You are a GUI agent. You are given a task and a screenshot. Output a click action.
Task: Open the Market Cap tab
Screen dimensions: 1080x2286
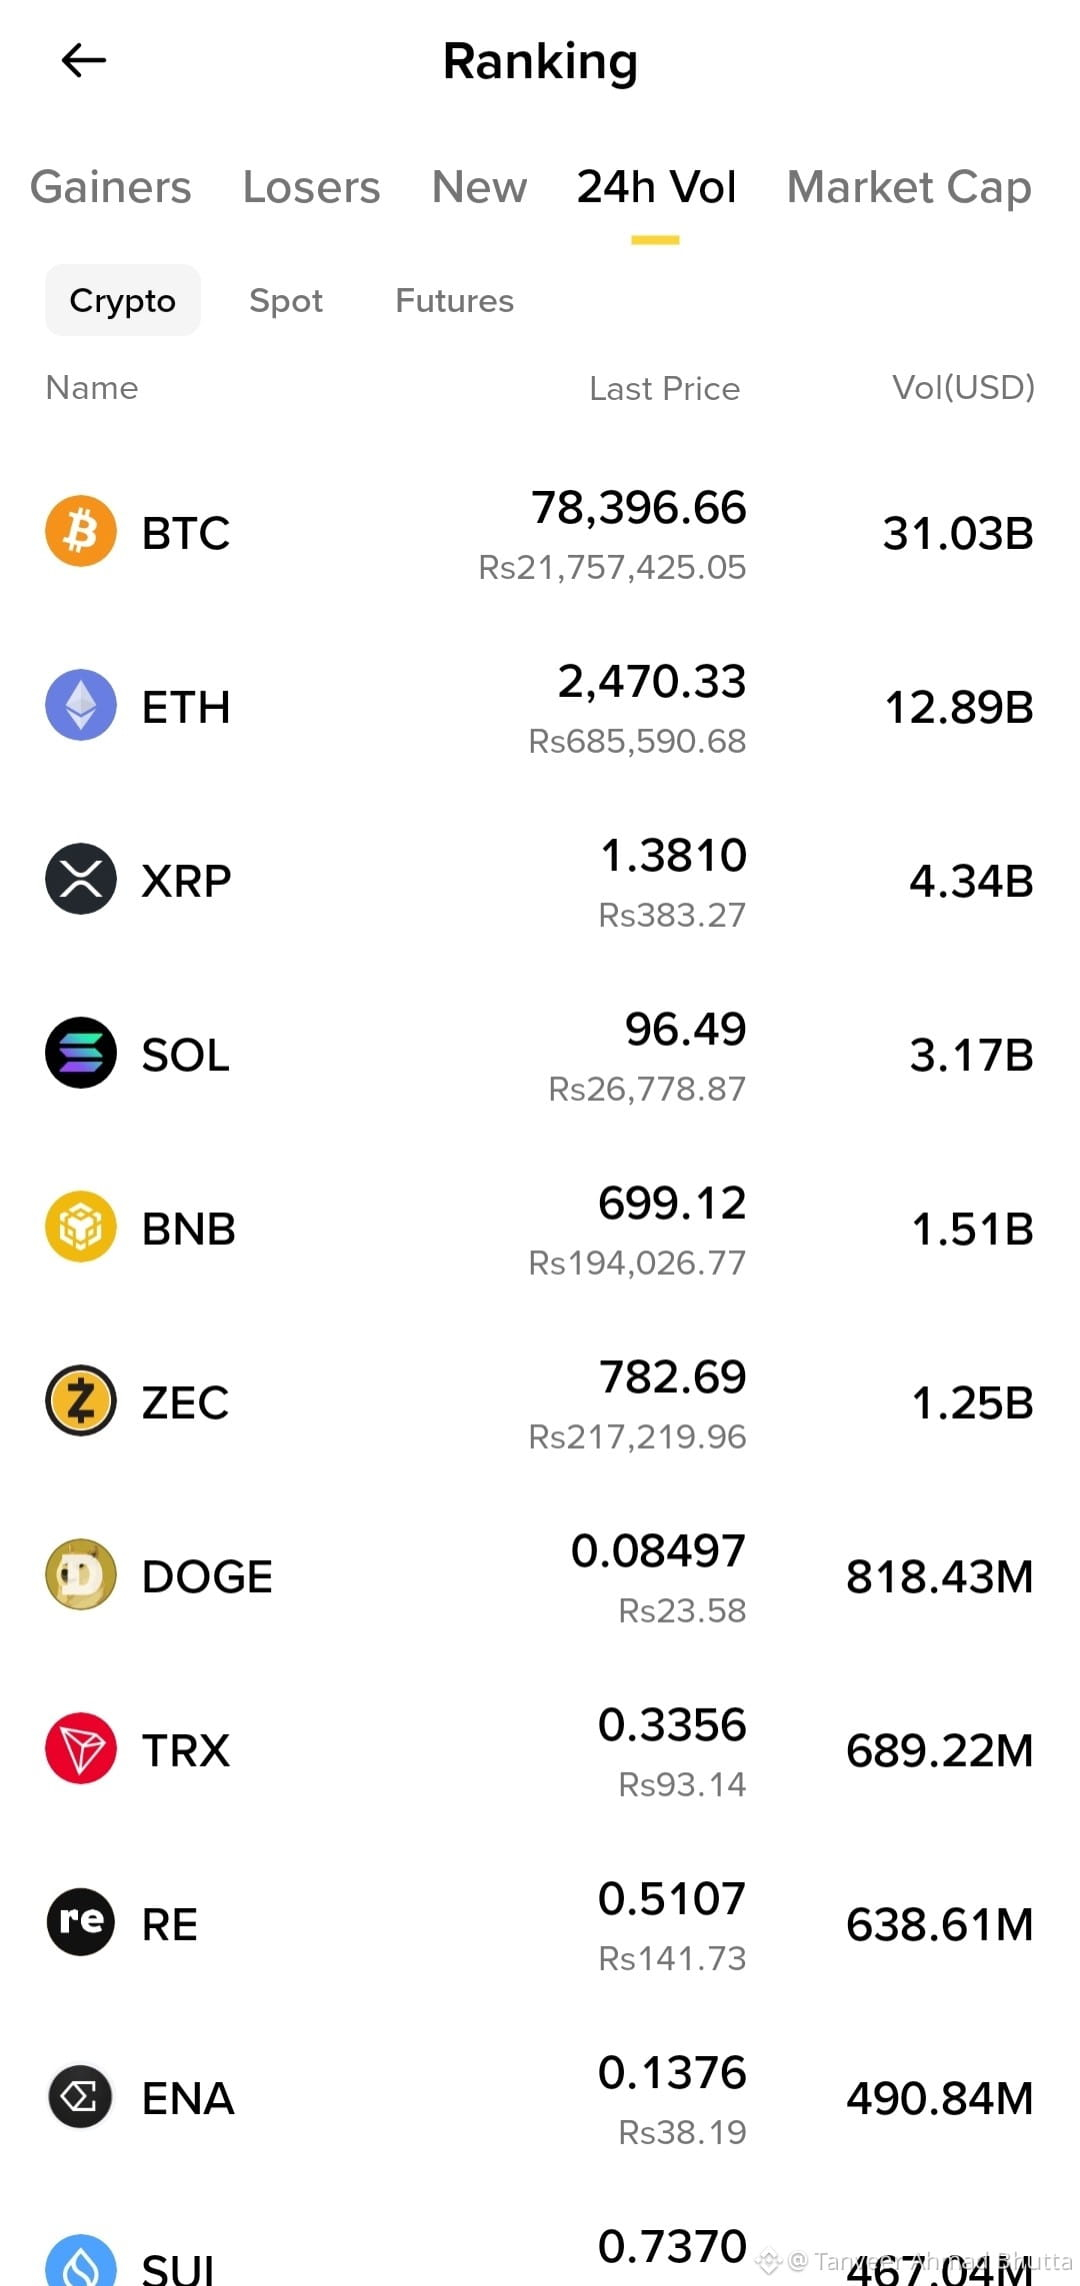tap(909, 187)
